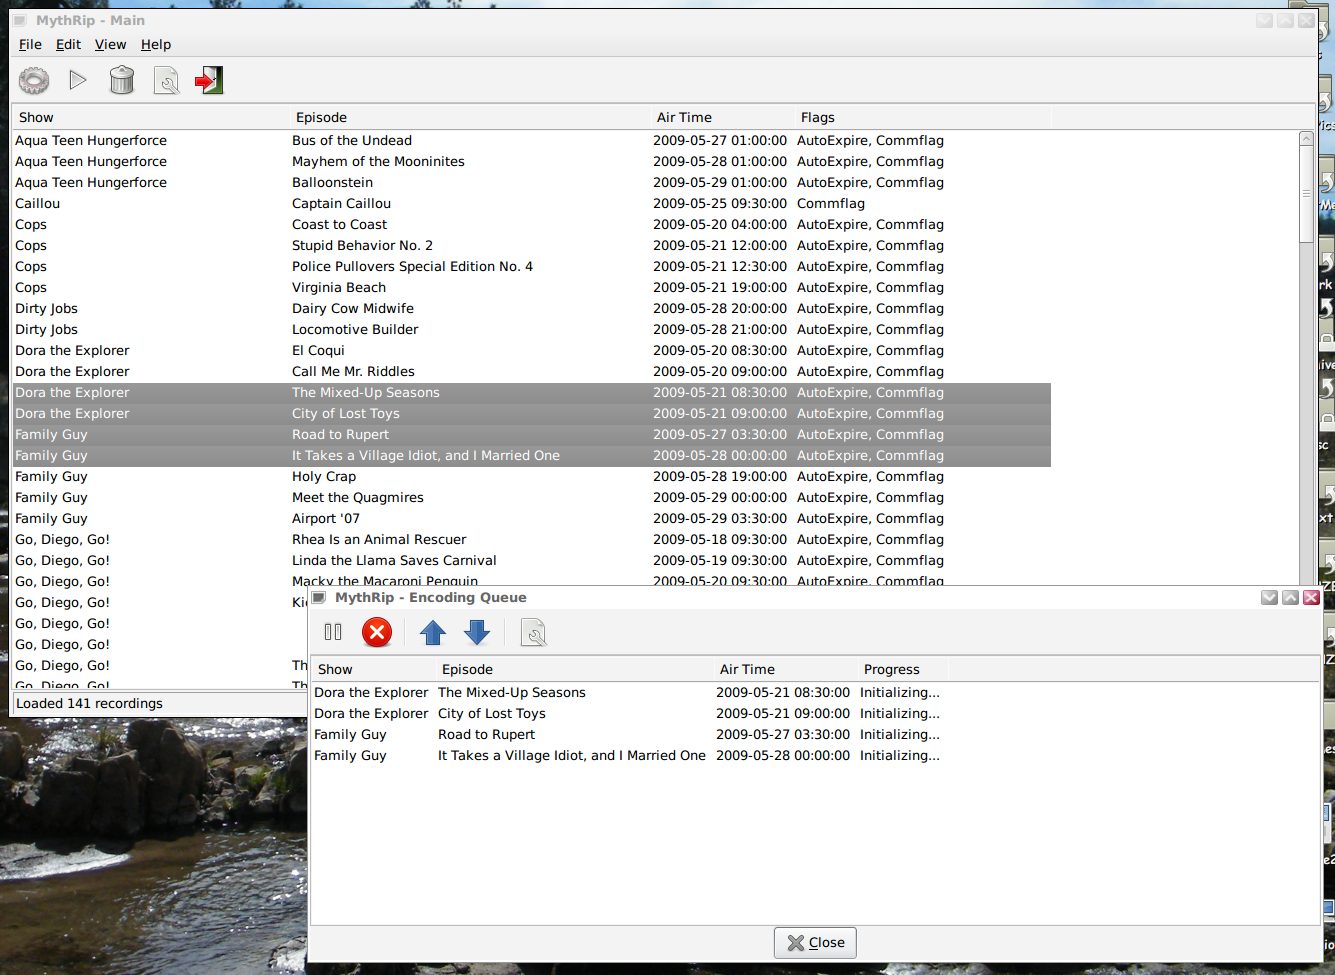Select 'Stupid Behavior No. 2' row

click(x=531, y=245)
